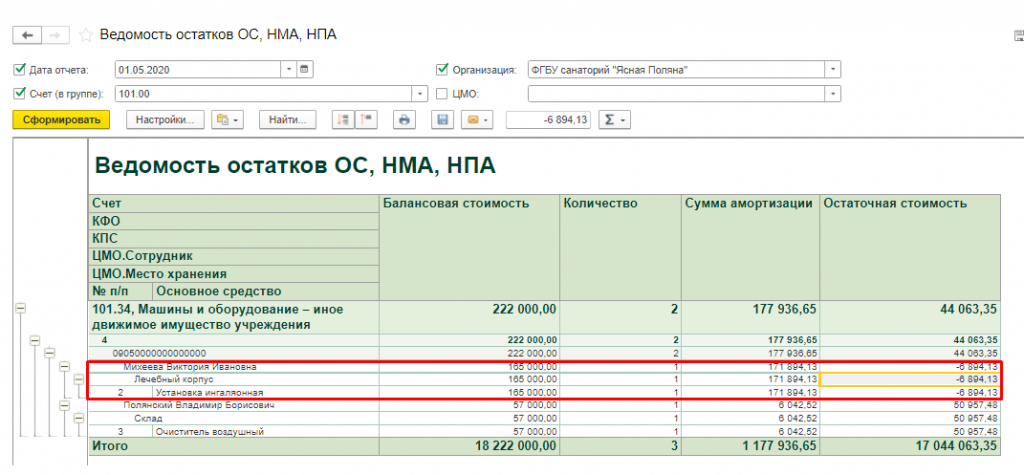
Task: Add report to favorites with star icon
Action: [x=85, y=35]
